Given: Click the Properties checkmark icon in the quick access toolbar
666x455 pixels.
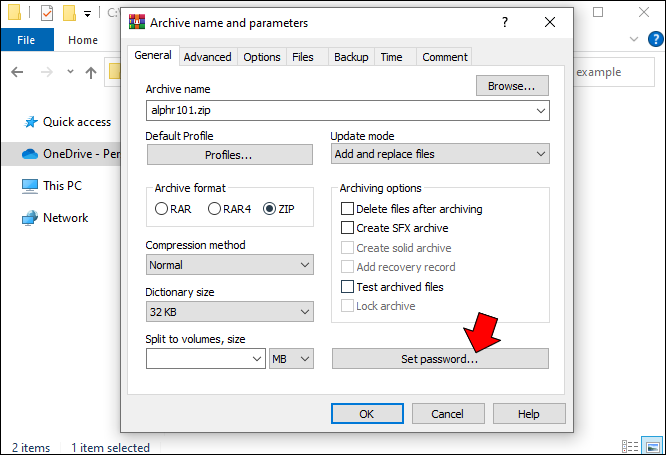Looking at the screenshot, I should coord(47,14).
